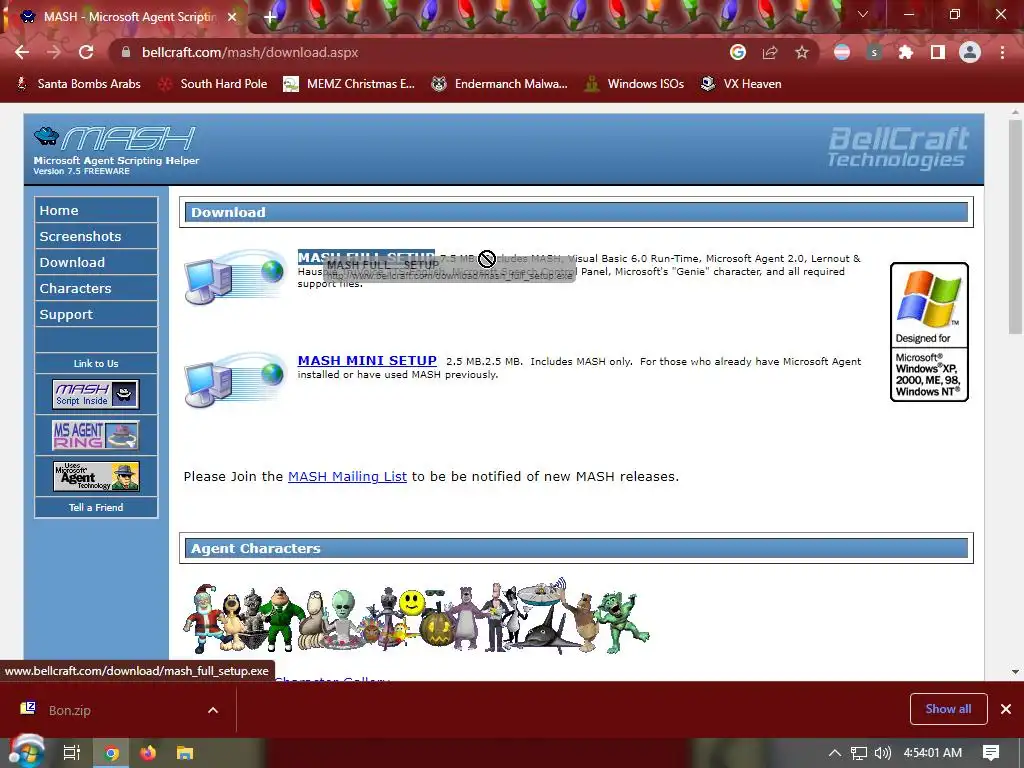
Task: Expand the Bon.zip download options chevron
Action: [x=213, y=710]
